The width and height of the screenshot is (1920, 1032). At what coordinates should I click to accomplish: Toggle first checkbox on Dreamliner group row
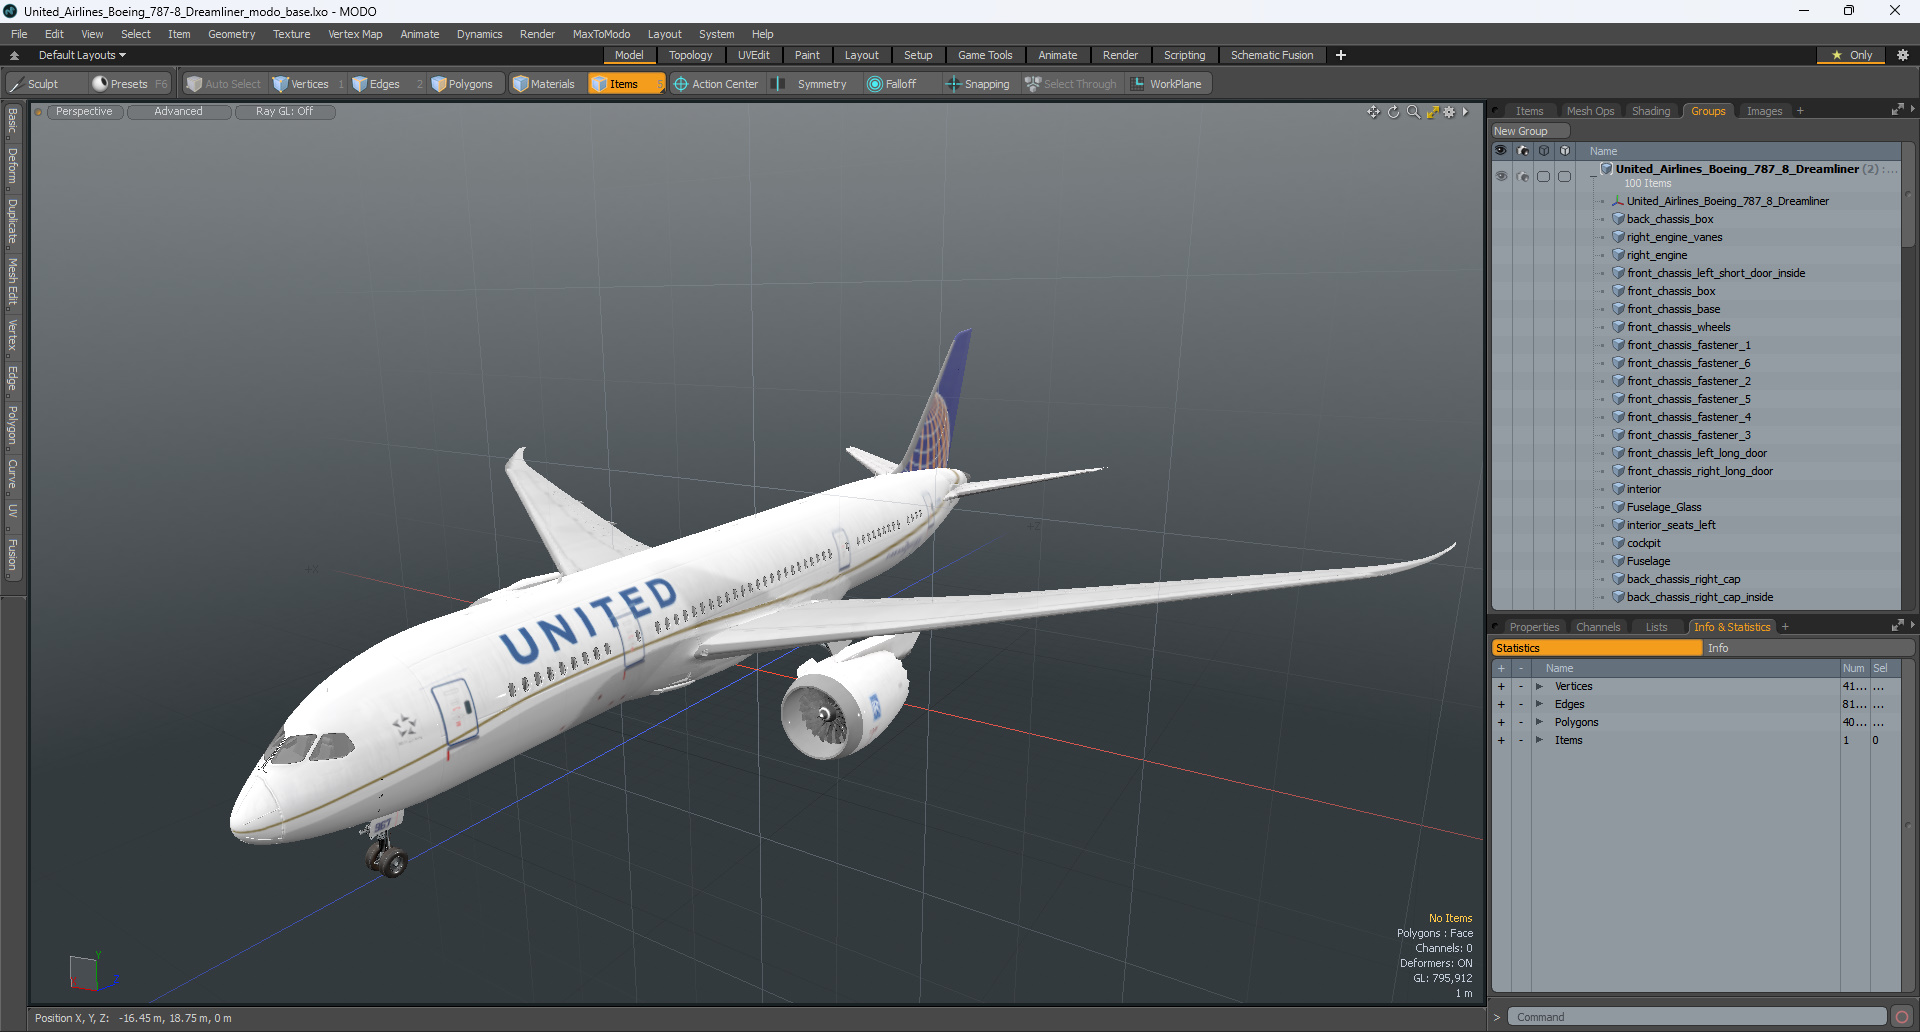[x=1543, y=176]
